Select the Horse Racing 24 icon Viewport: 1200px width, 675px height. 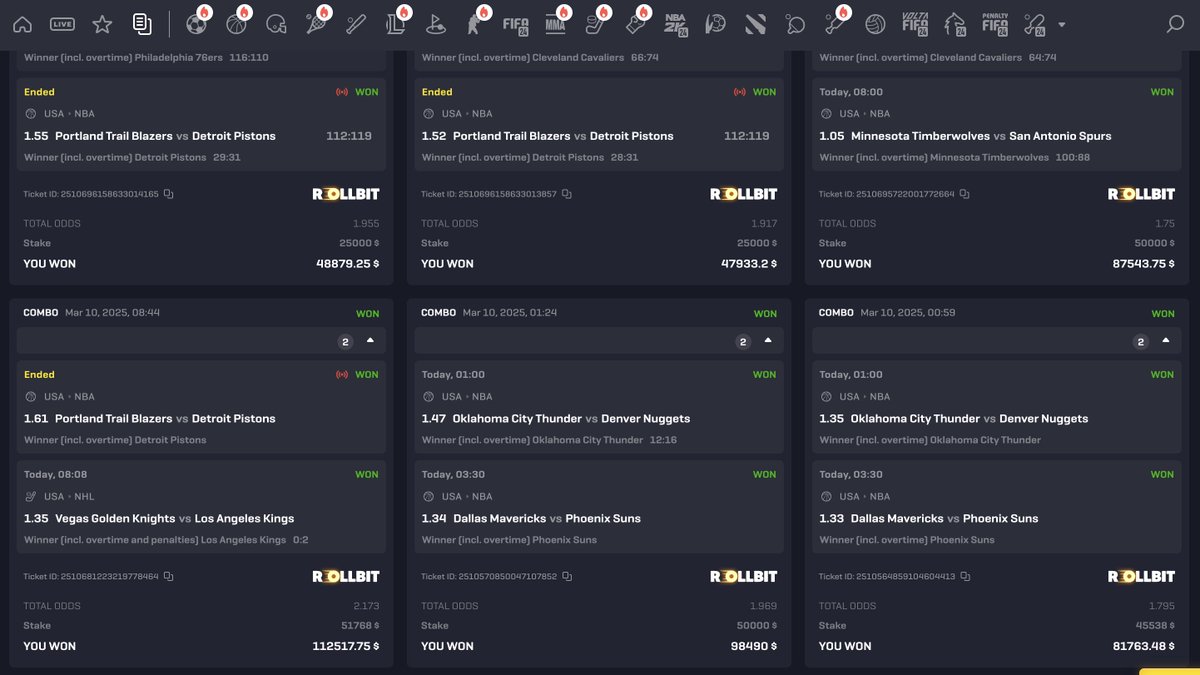[956, 24]
